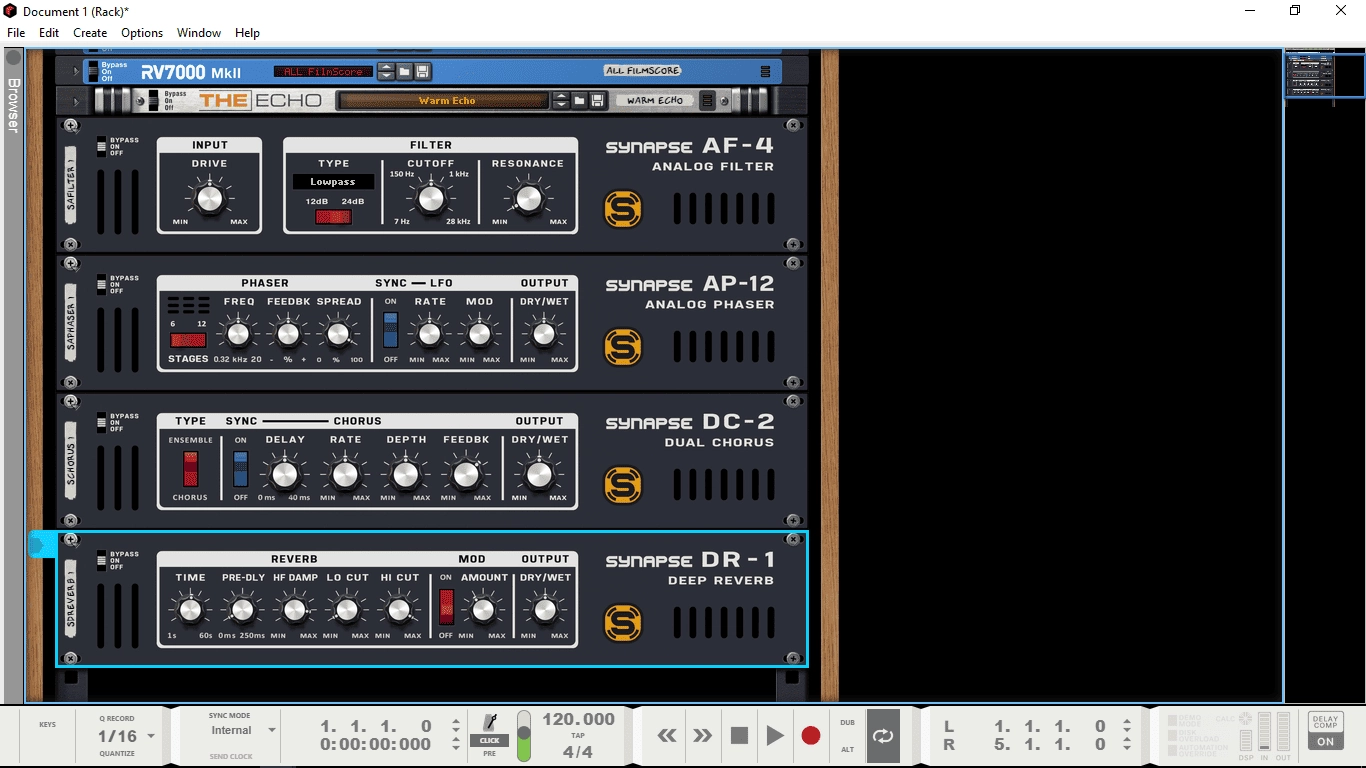This screenshot has width=1366, height=768.
Task: Toggle DC-2 chorus sync switch
Action: (240, 467)
